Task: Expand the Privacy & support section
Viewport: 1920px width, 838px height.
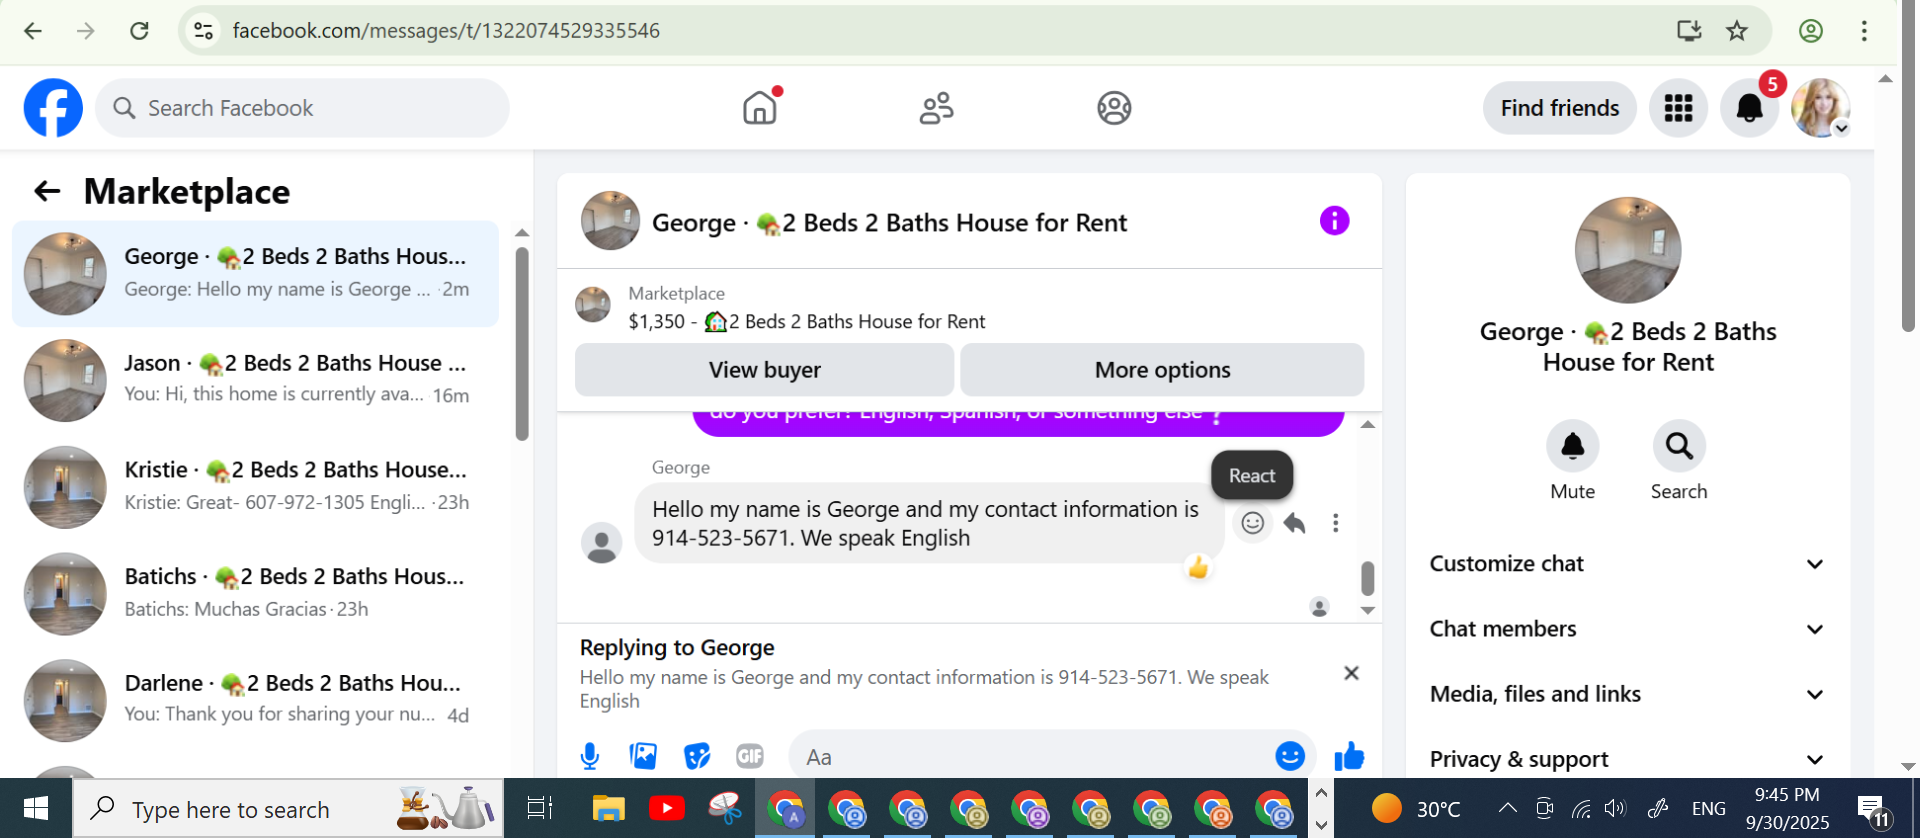Action: click(1627, 759)
